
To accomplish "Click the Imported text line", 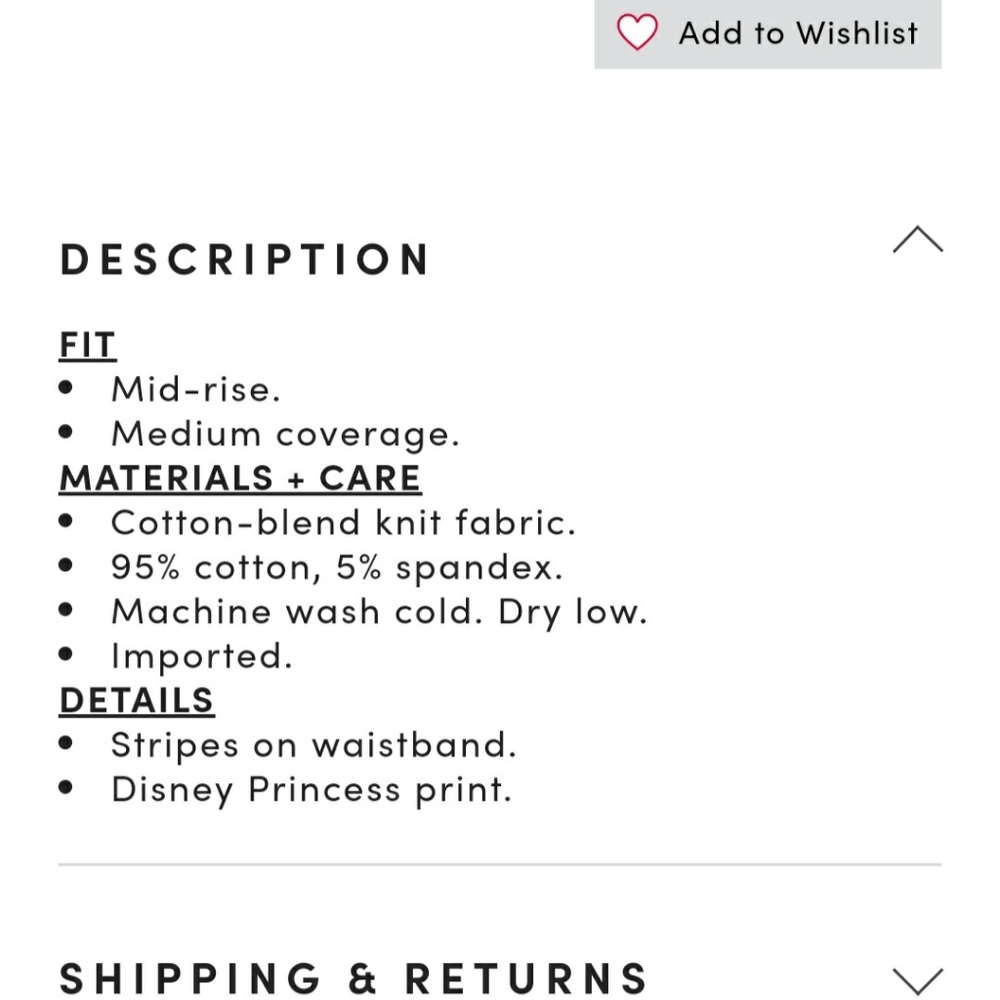I will click(x=201, y=656).
